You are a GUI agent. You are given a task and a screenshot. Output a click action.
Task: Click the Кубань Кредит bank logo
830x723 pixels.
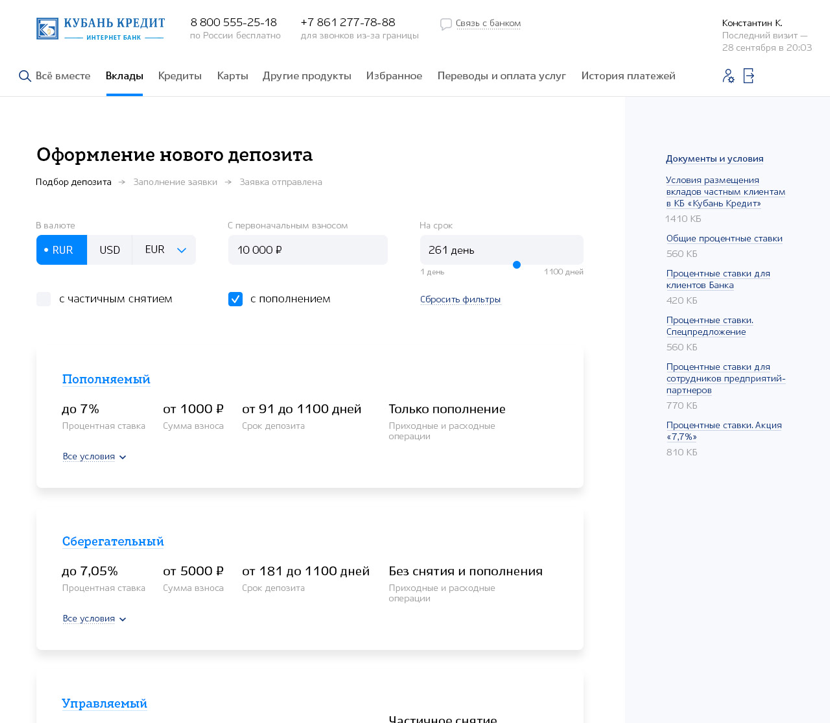pyautogui.click(x=100, y=28)
